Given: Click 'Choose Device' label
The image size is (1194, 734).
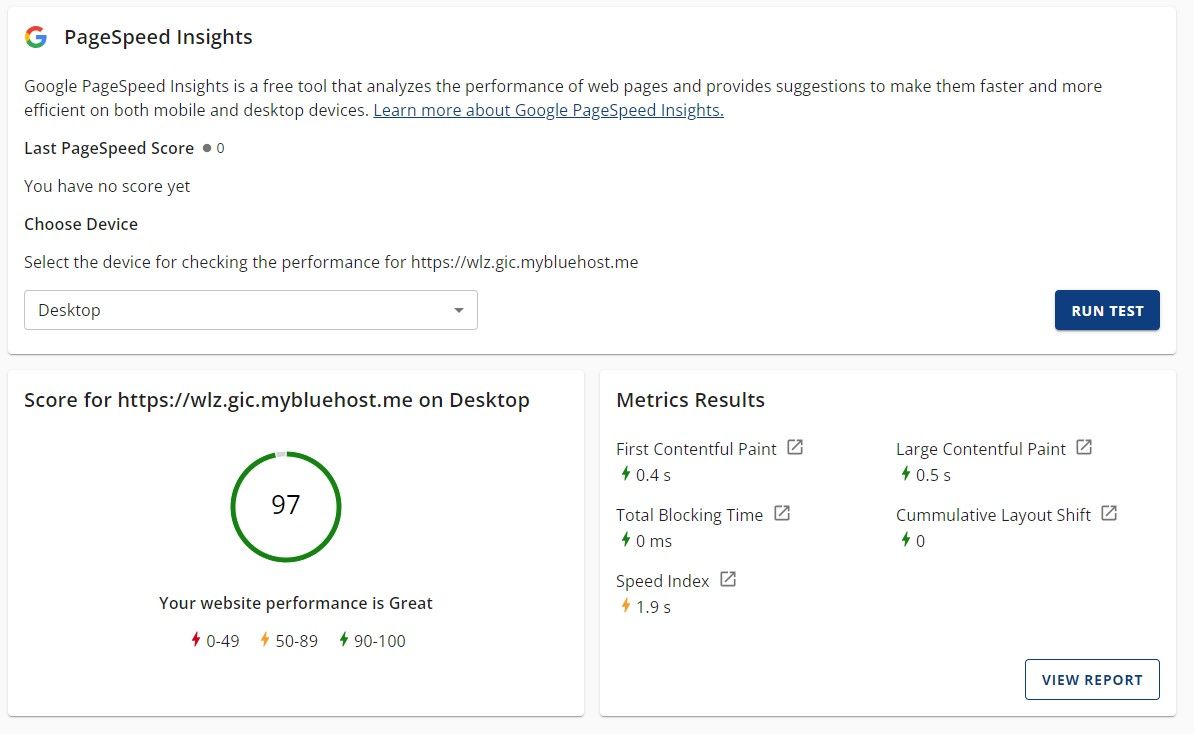Looking at the screenshot, I should [x=81, y=224].
